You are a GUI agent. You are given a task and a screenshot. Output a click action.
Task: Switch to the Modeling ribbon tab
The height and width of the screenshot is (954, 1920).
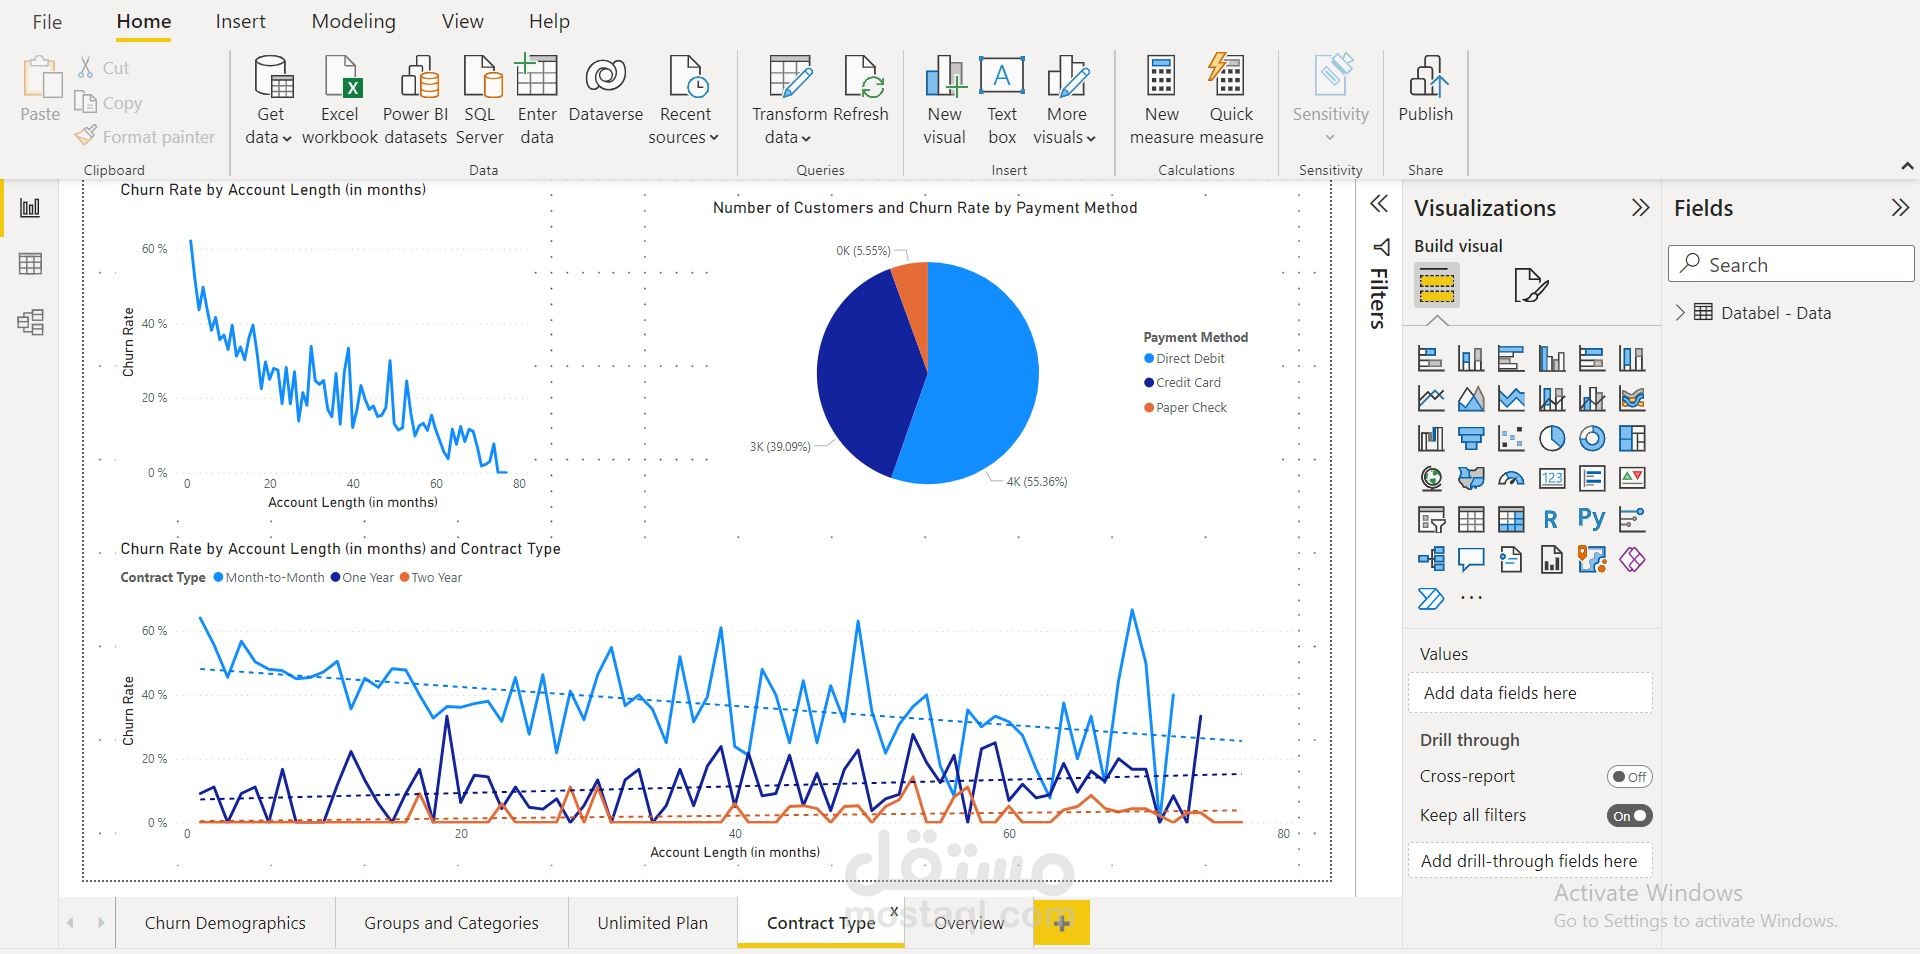353,22
